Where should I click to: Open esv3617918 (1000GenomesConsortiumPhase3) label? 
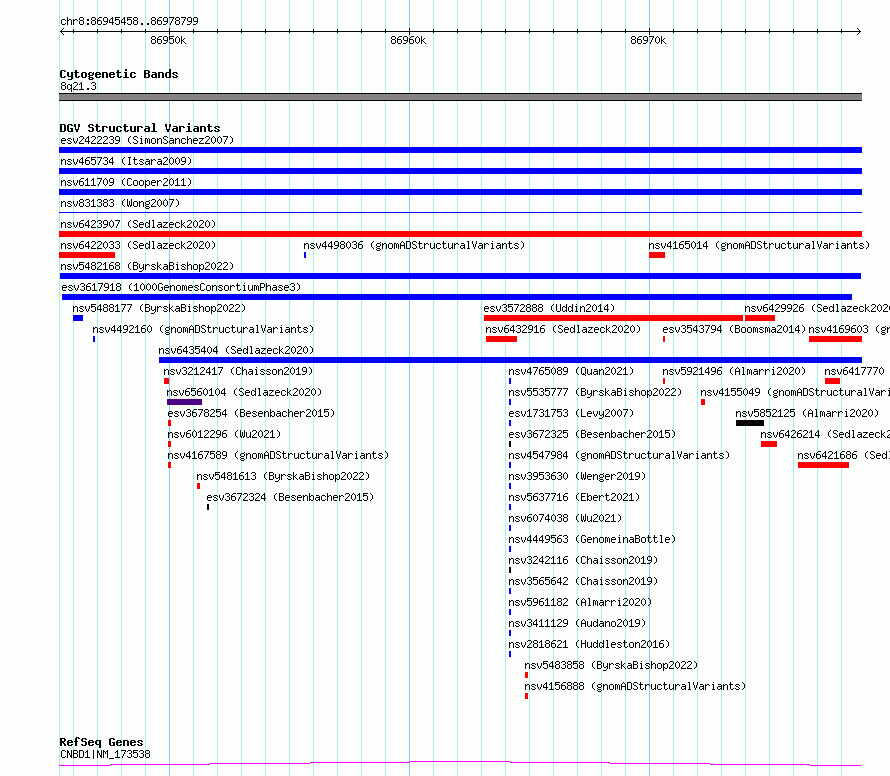click(181, 287)
